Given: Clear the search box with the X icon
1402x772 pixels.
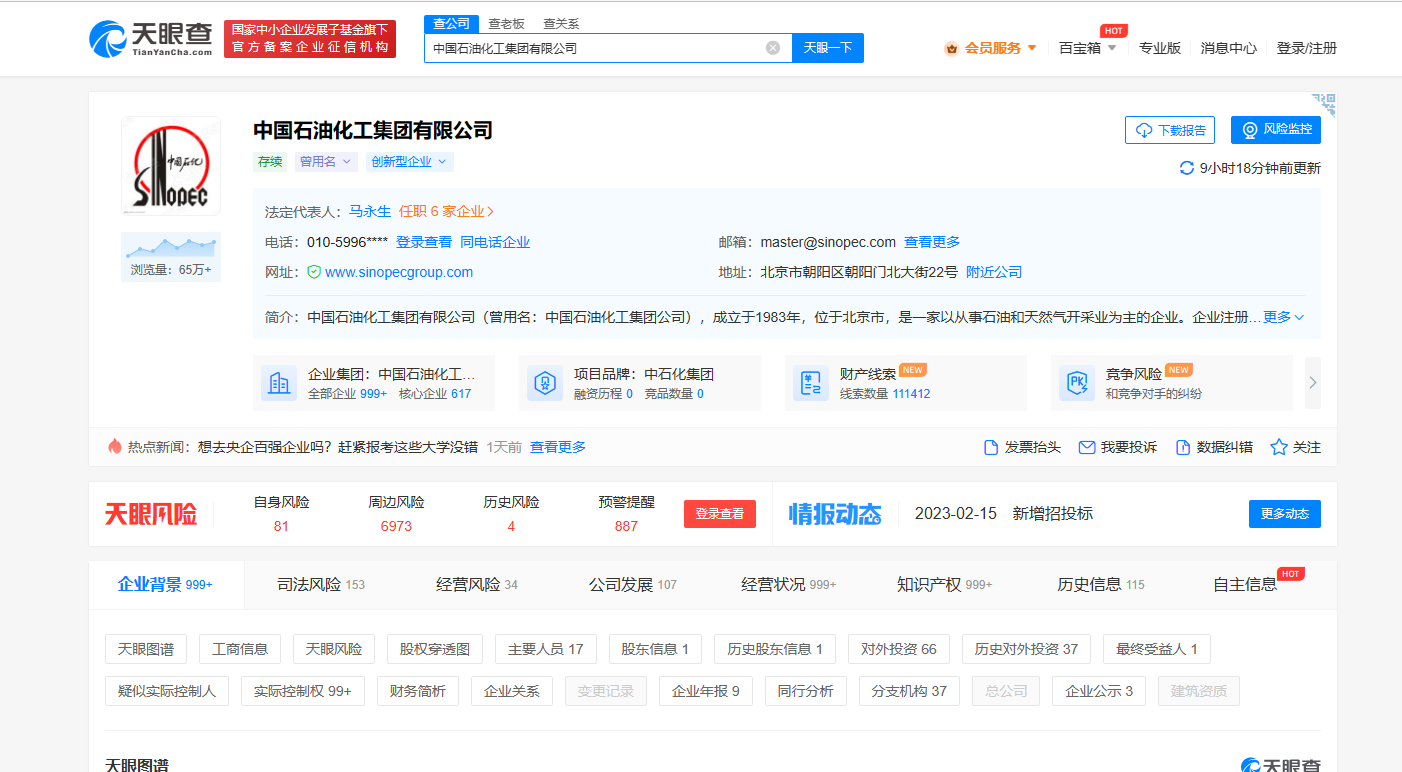Looking at the screenshot, I should (773, 48).
